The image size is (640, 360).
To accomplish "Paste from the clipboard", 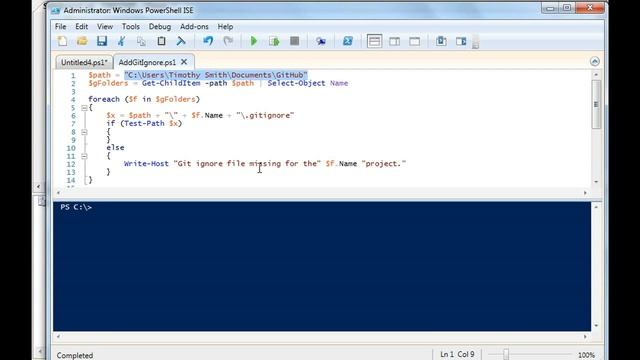I will 161,41.
